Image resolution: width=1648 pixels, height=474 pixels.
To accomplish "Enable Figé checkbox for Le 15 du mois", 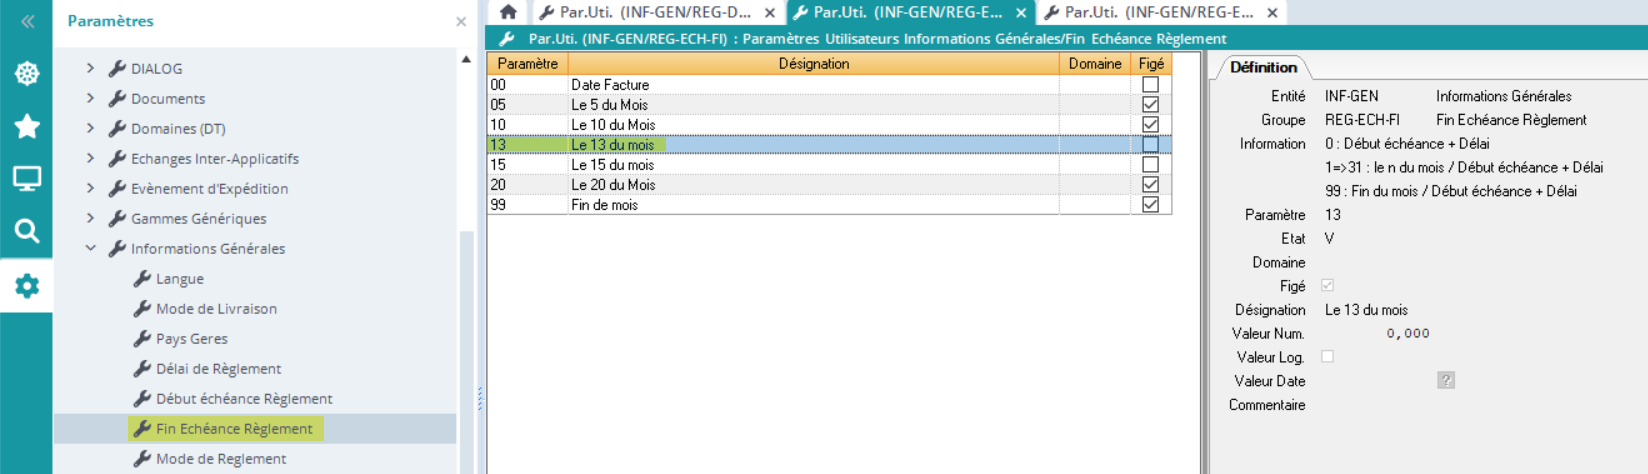I will 1150,165.
